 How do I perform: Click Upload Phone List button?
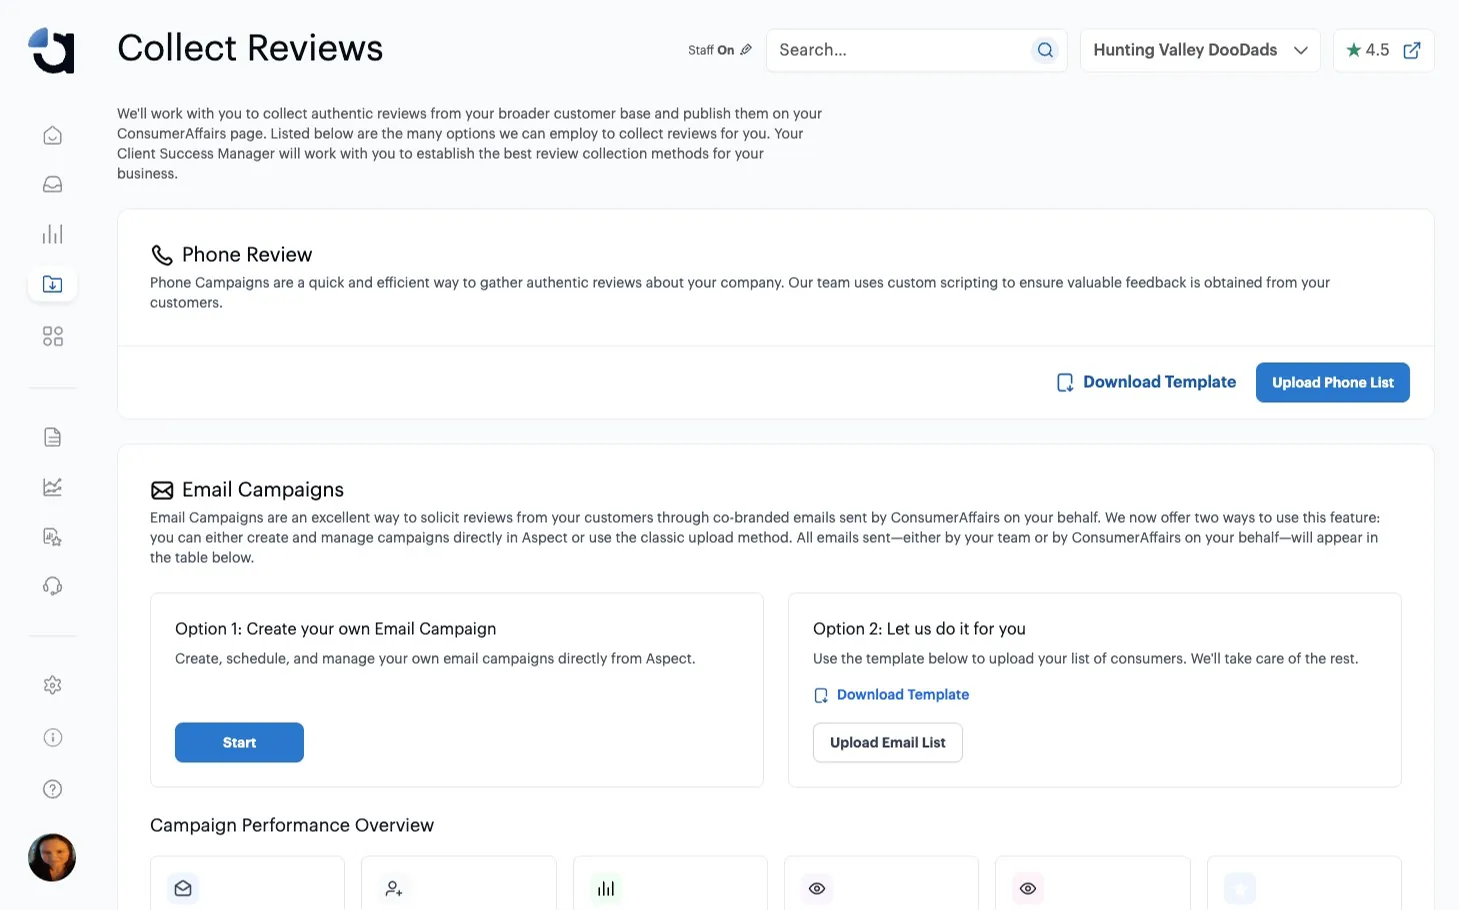[1333, 382]
